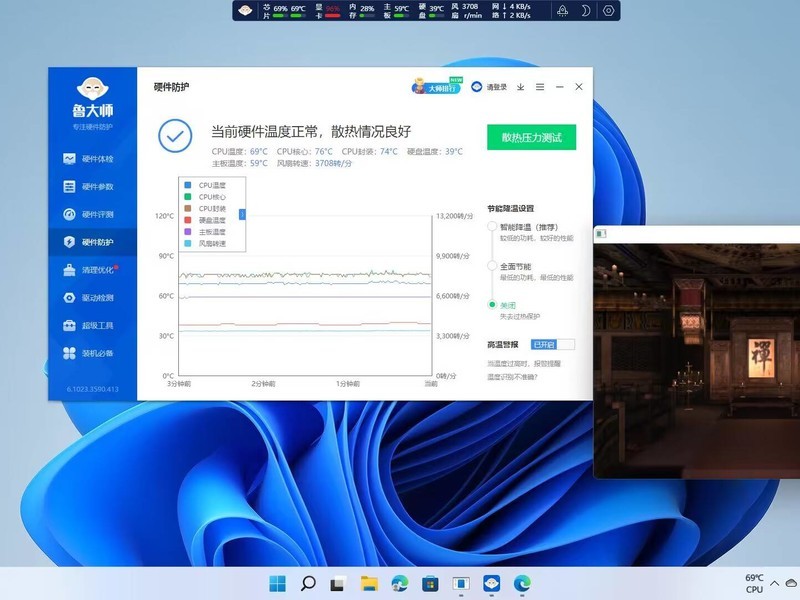Open 驱动检测 driver check section
Image resolution: width=800 pixels, height=600 pixels.
click(88, 298)
